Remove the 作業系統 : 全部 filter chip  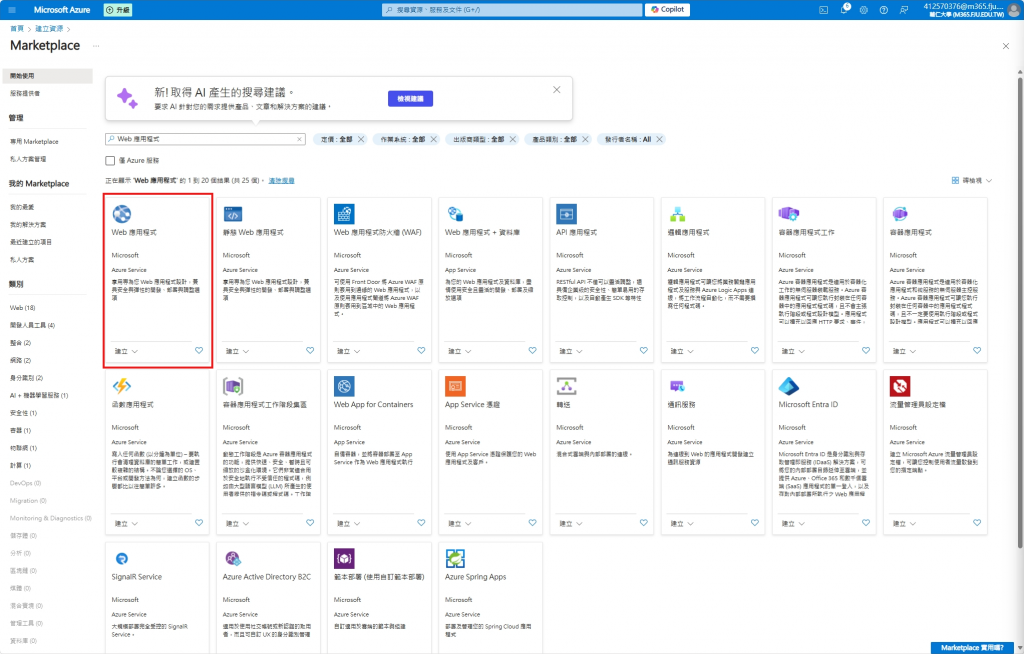pos(434,139)
